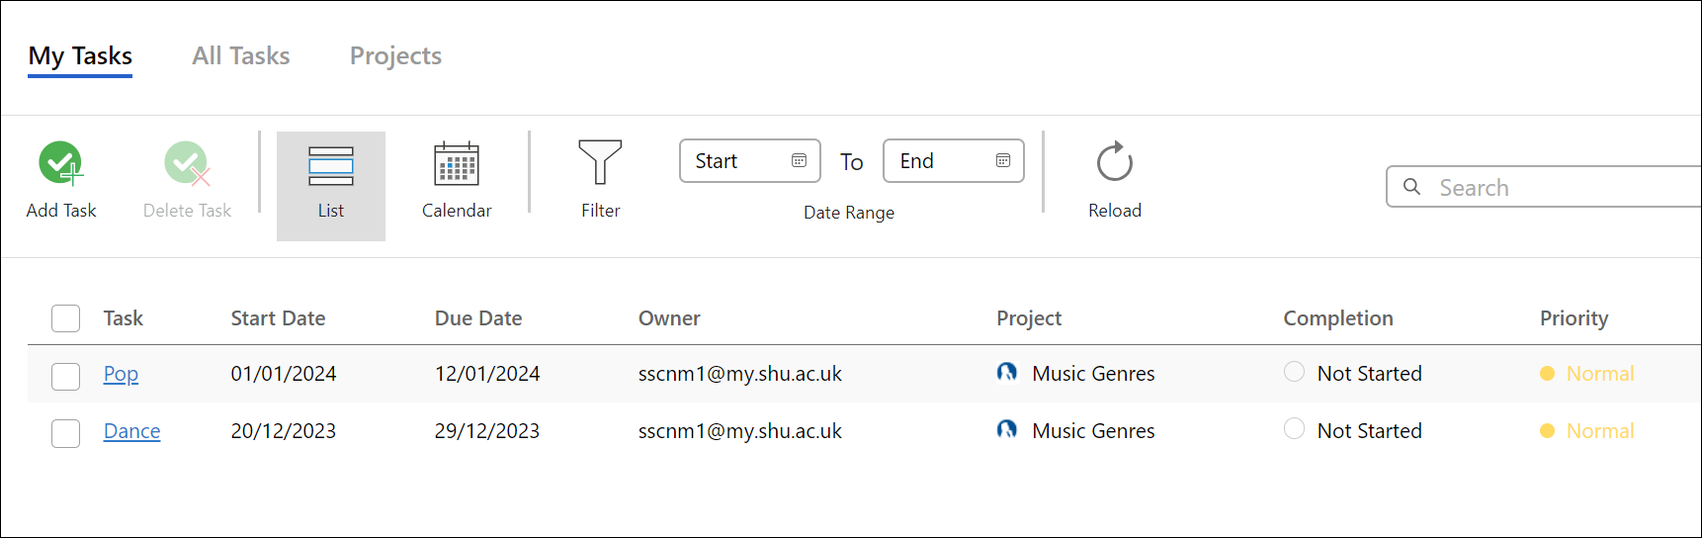Screen dimensions: 1702x538
Task: Open the Dance task link
Action: click(132, 431)
